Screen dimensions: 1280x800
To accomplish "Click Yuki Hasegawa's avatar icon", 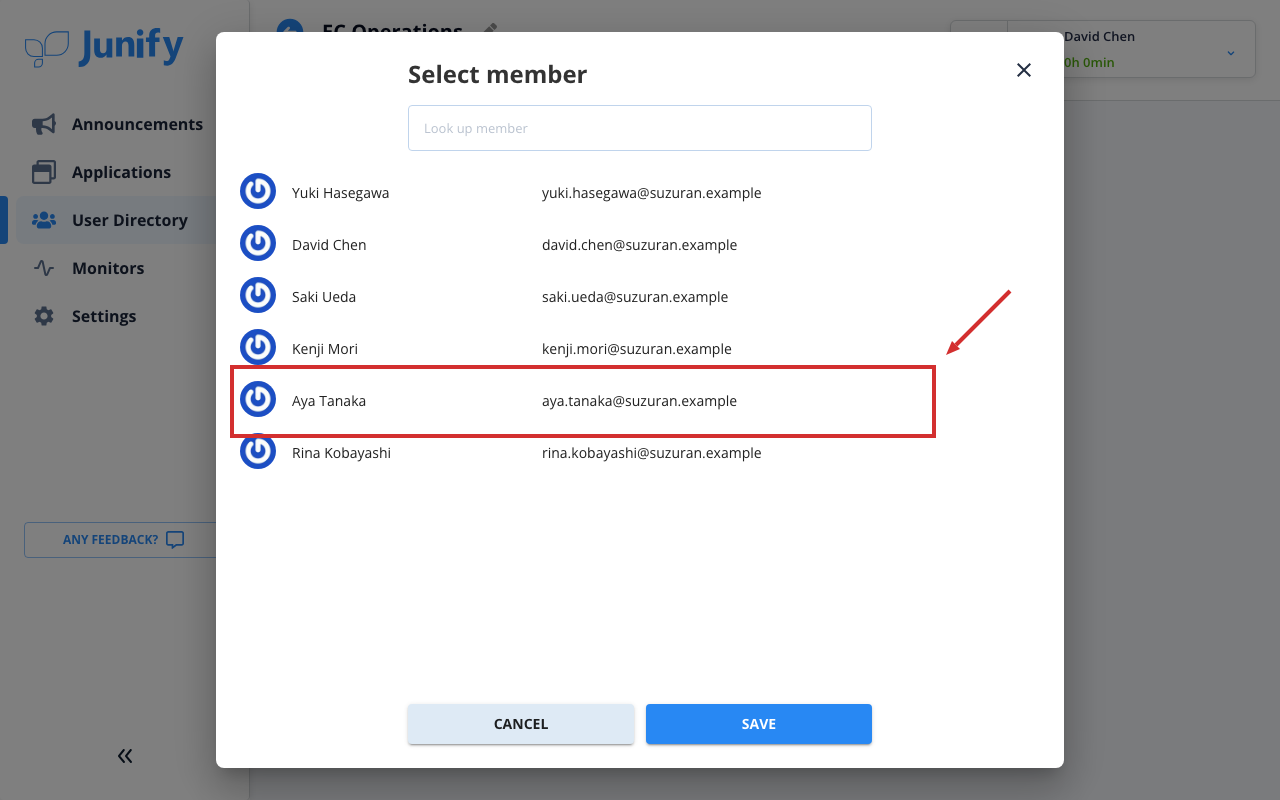I will coord(258,192).
